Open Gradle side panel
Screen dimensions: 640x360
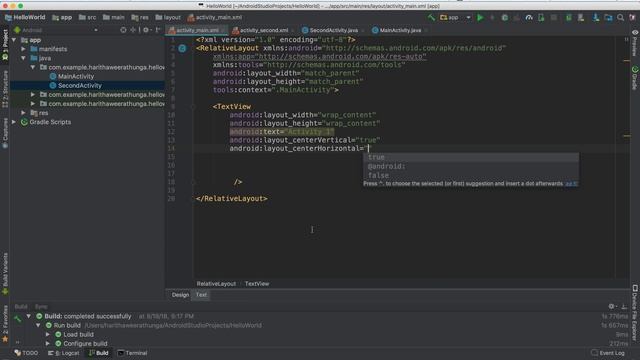click(x=635, y=78)
